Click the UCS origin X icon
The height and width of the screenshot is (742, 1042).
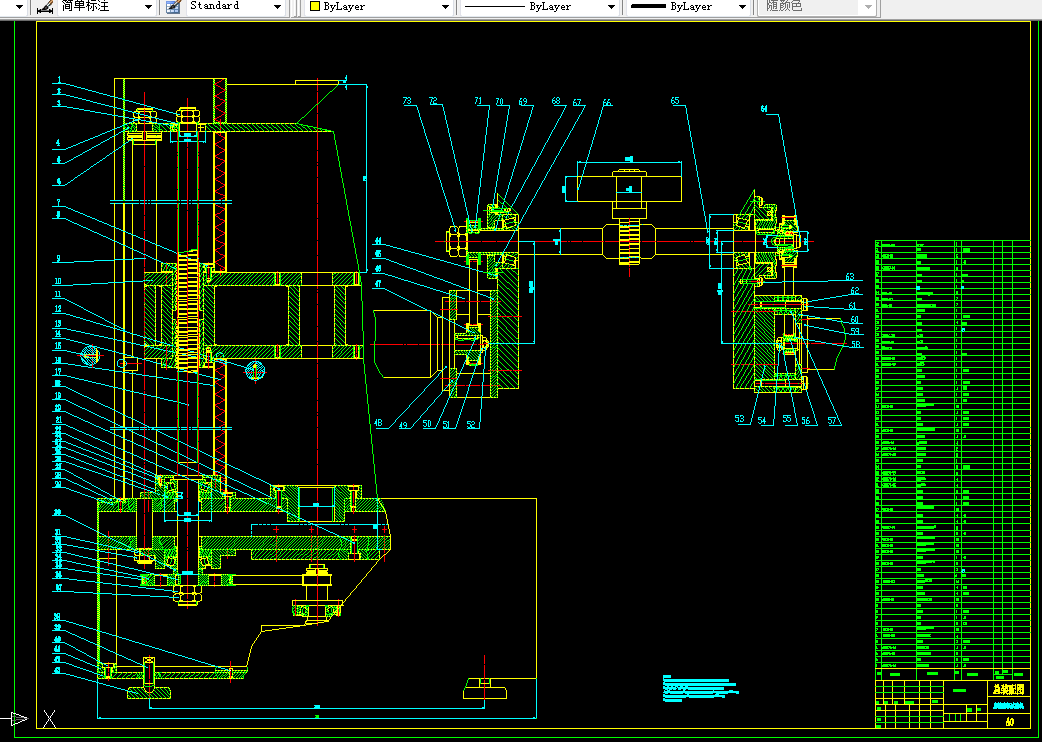[49, 718]
